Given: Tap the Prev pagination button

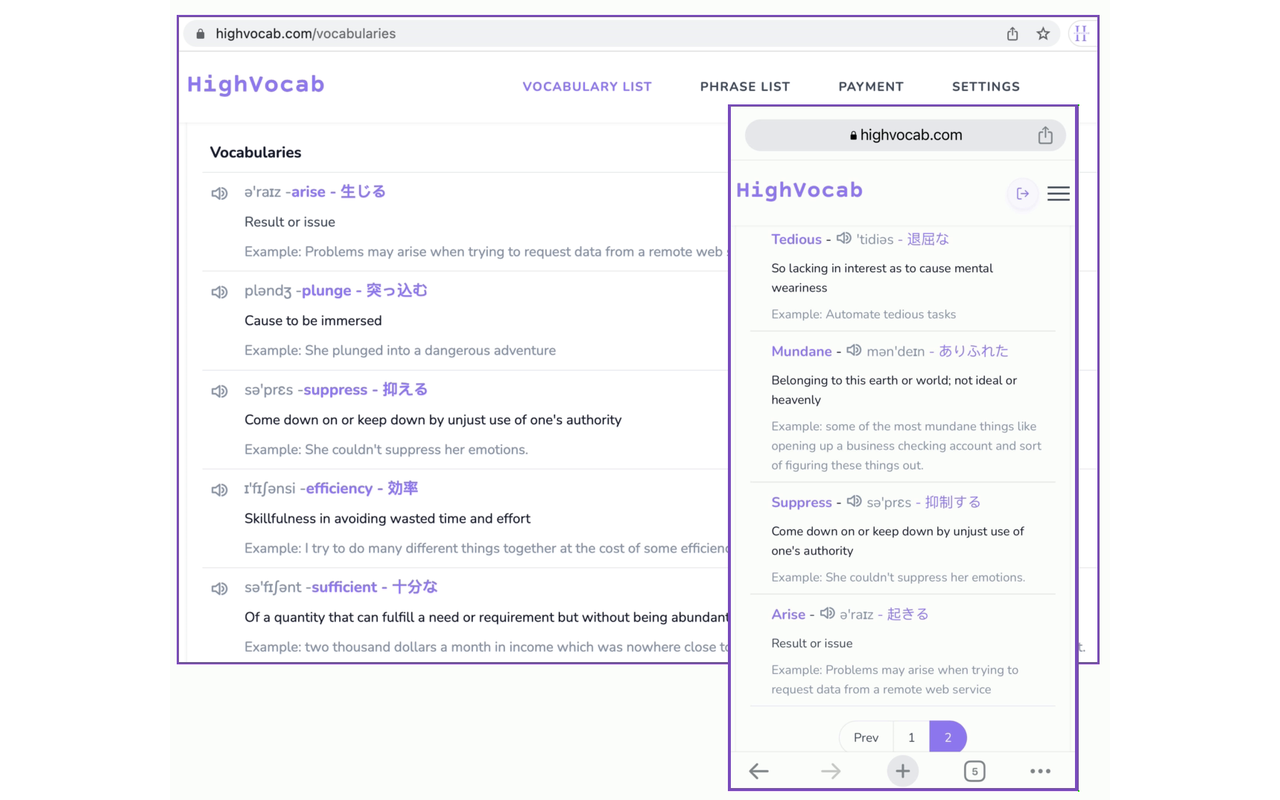Looking at the screenshot, I should [866, 738].
